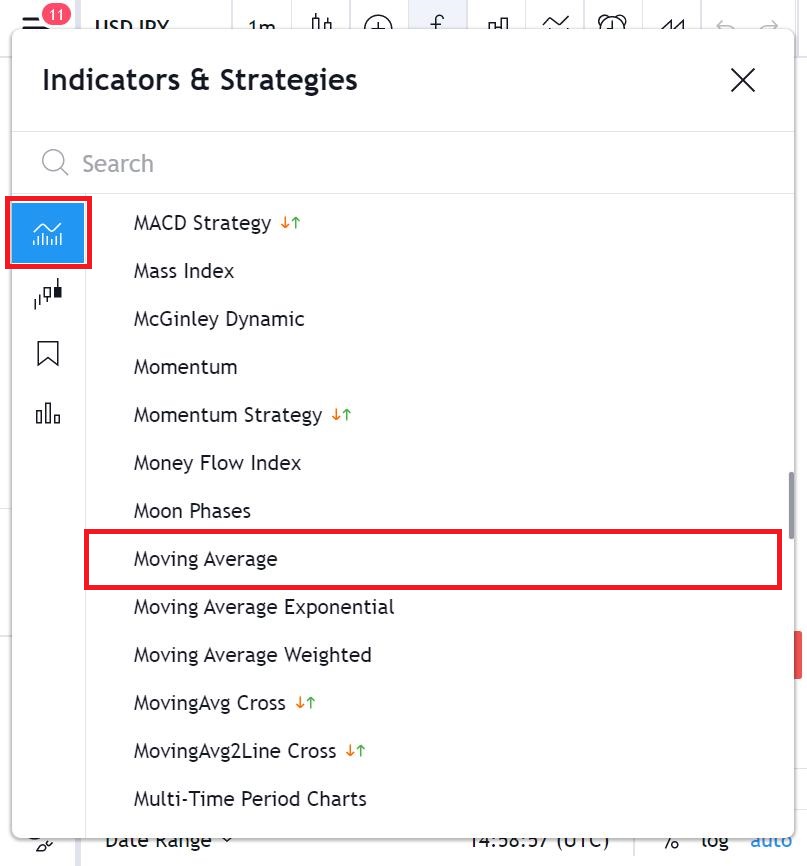Select the Built-ins indicators sidebar icon
Screen dimensions: 807x866
pyautogui.click(x=48, y=233)
